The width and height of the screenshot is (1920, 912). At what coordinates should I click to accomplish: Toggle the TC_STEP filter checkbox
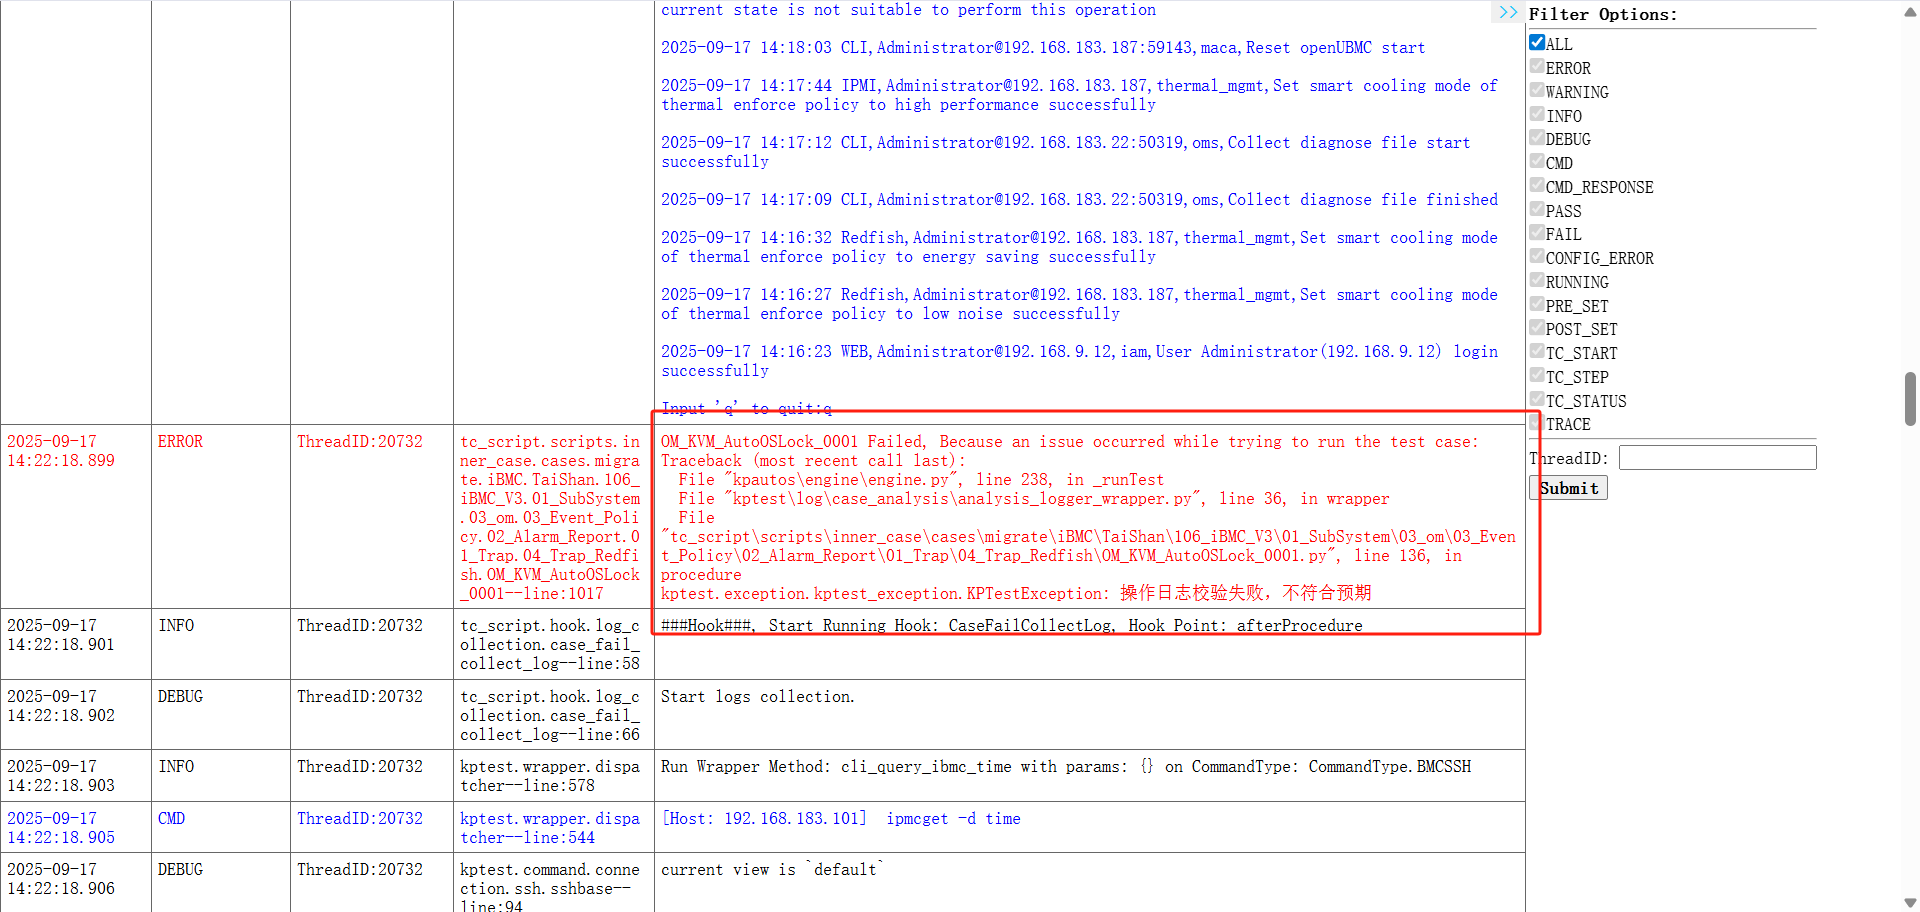(1537, 376)
